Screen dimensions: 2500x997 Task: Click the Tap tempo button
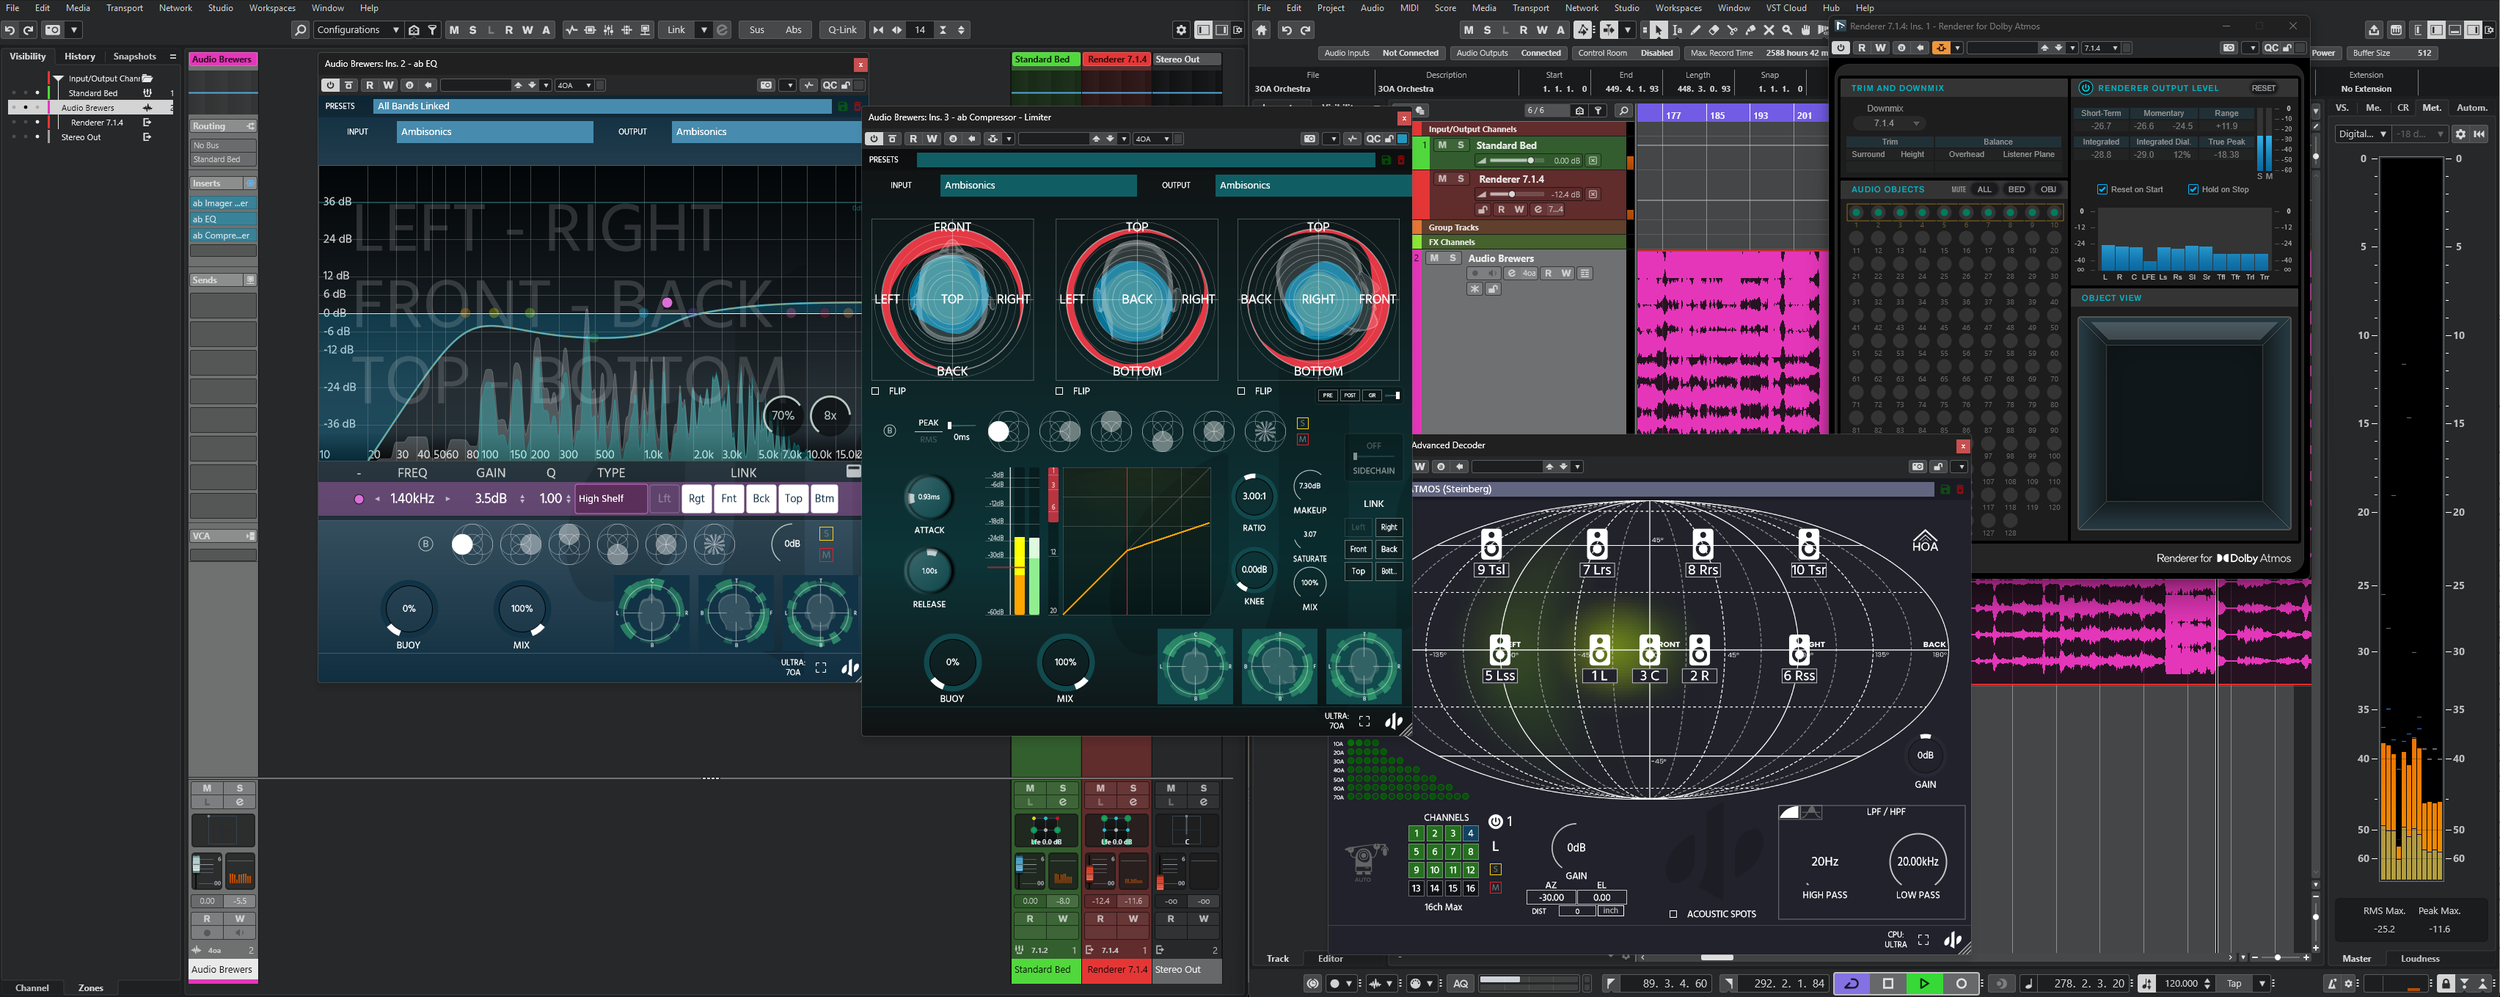click(2234, 984)
